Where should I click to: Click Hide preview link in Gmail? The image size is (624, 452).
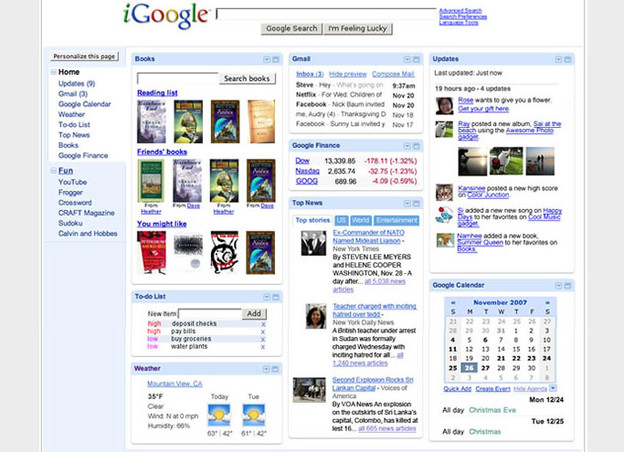click(347, 74)
